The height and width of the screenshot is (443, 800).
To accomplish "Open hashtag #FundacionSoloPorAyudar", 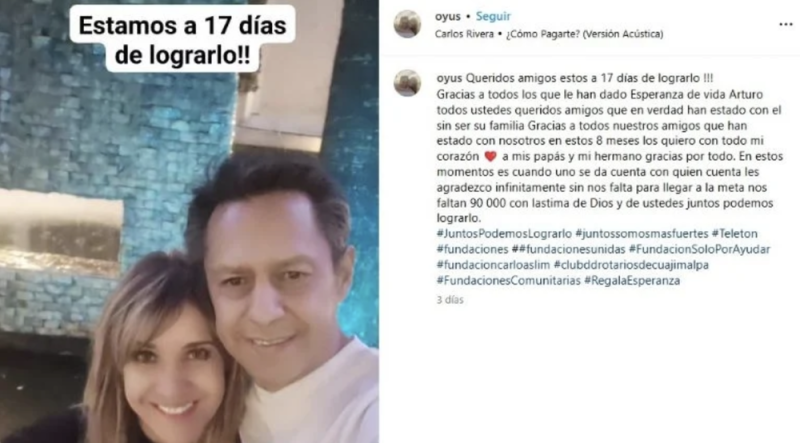I will [x=699, y=250].
